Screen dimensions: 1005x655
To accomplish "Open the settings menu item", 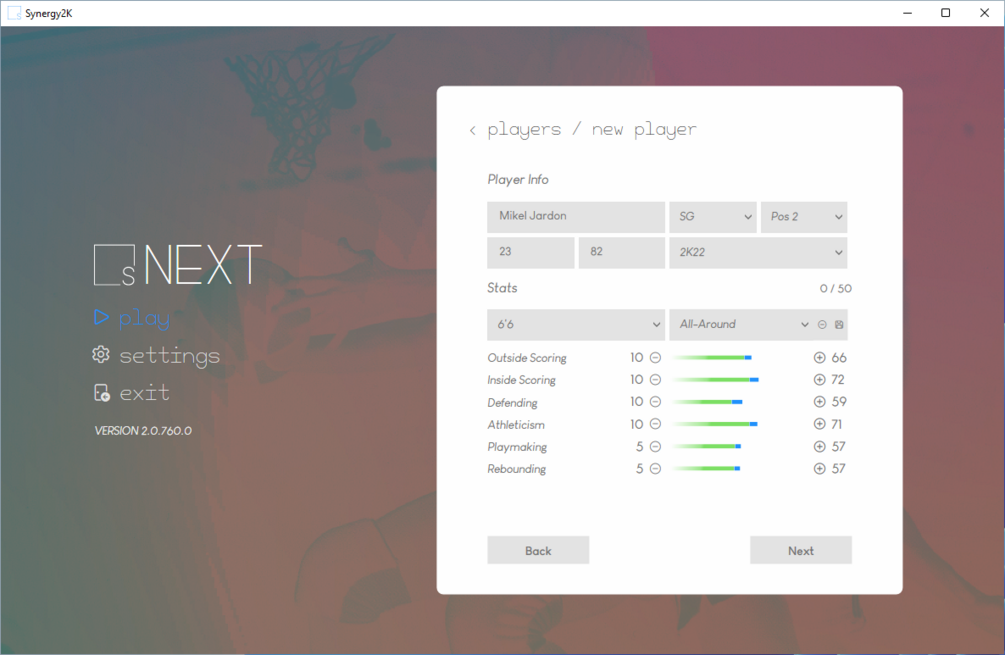I will (169, 356).
